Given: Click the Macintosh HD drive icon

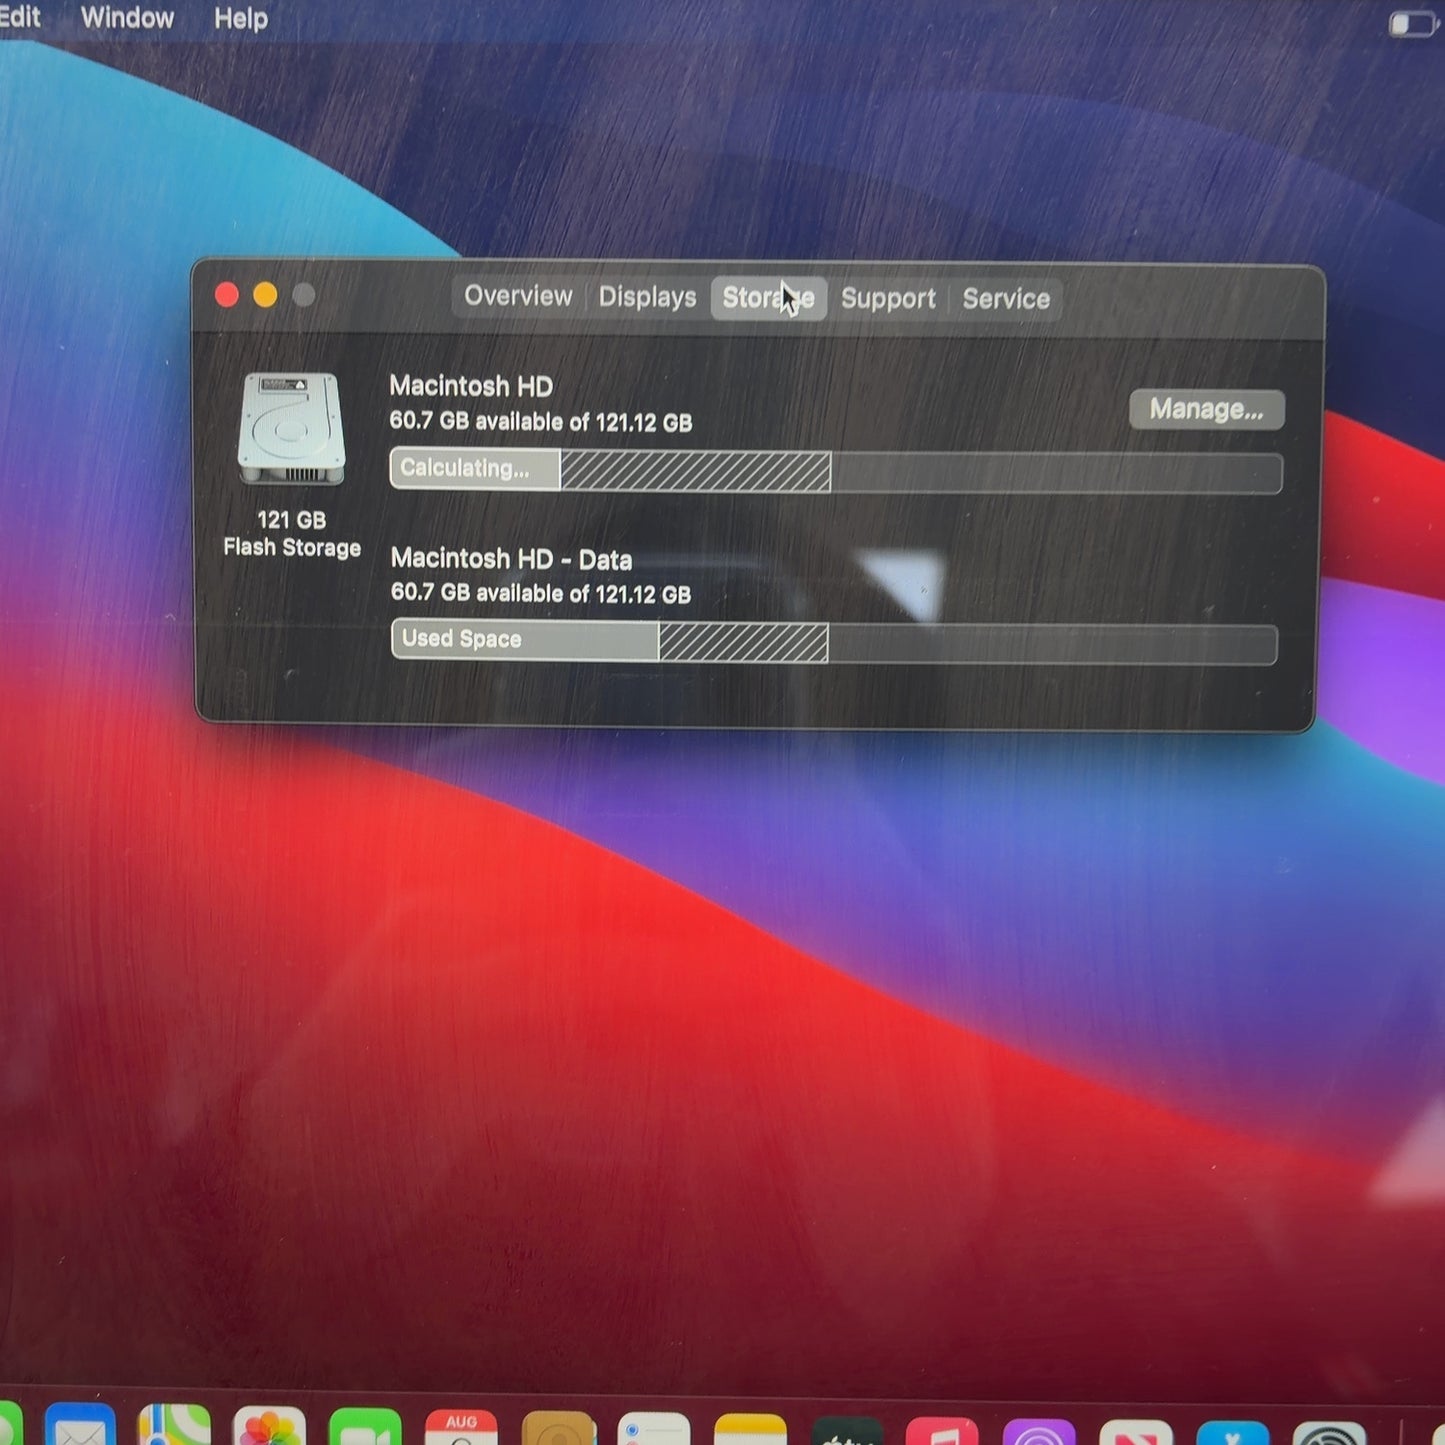Looking at the screenshot, I should pos(291,428).
